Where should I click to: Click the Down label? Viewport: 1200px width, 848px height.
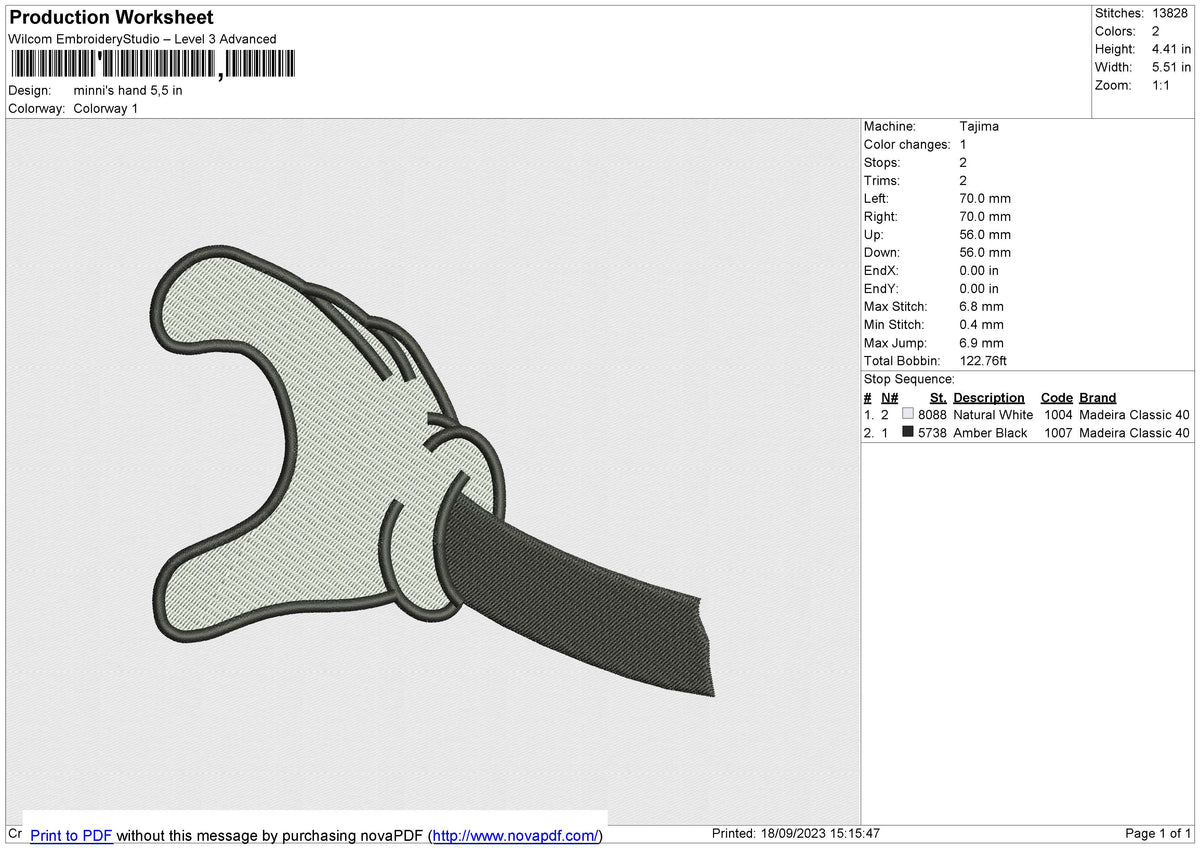tap(882, 252)
